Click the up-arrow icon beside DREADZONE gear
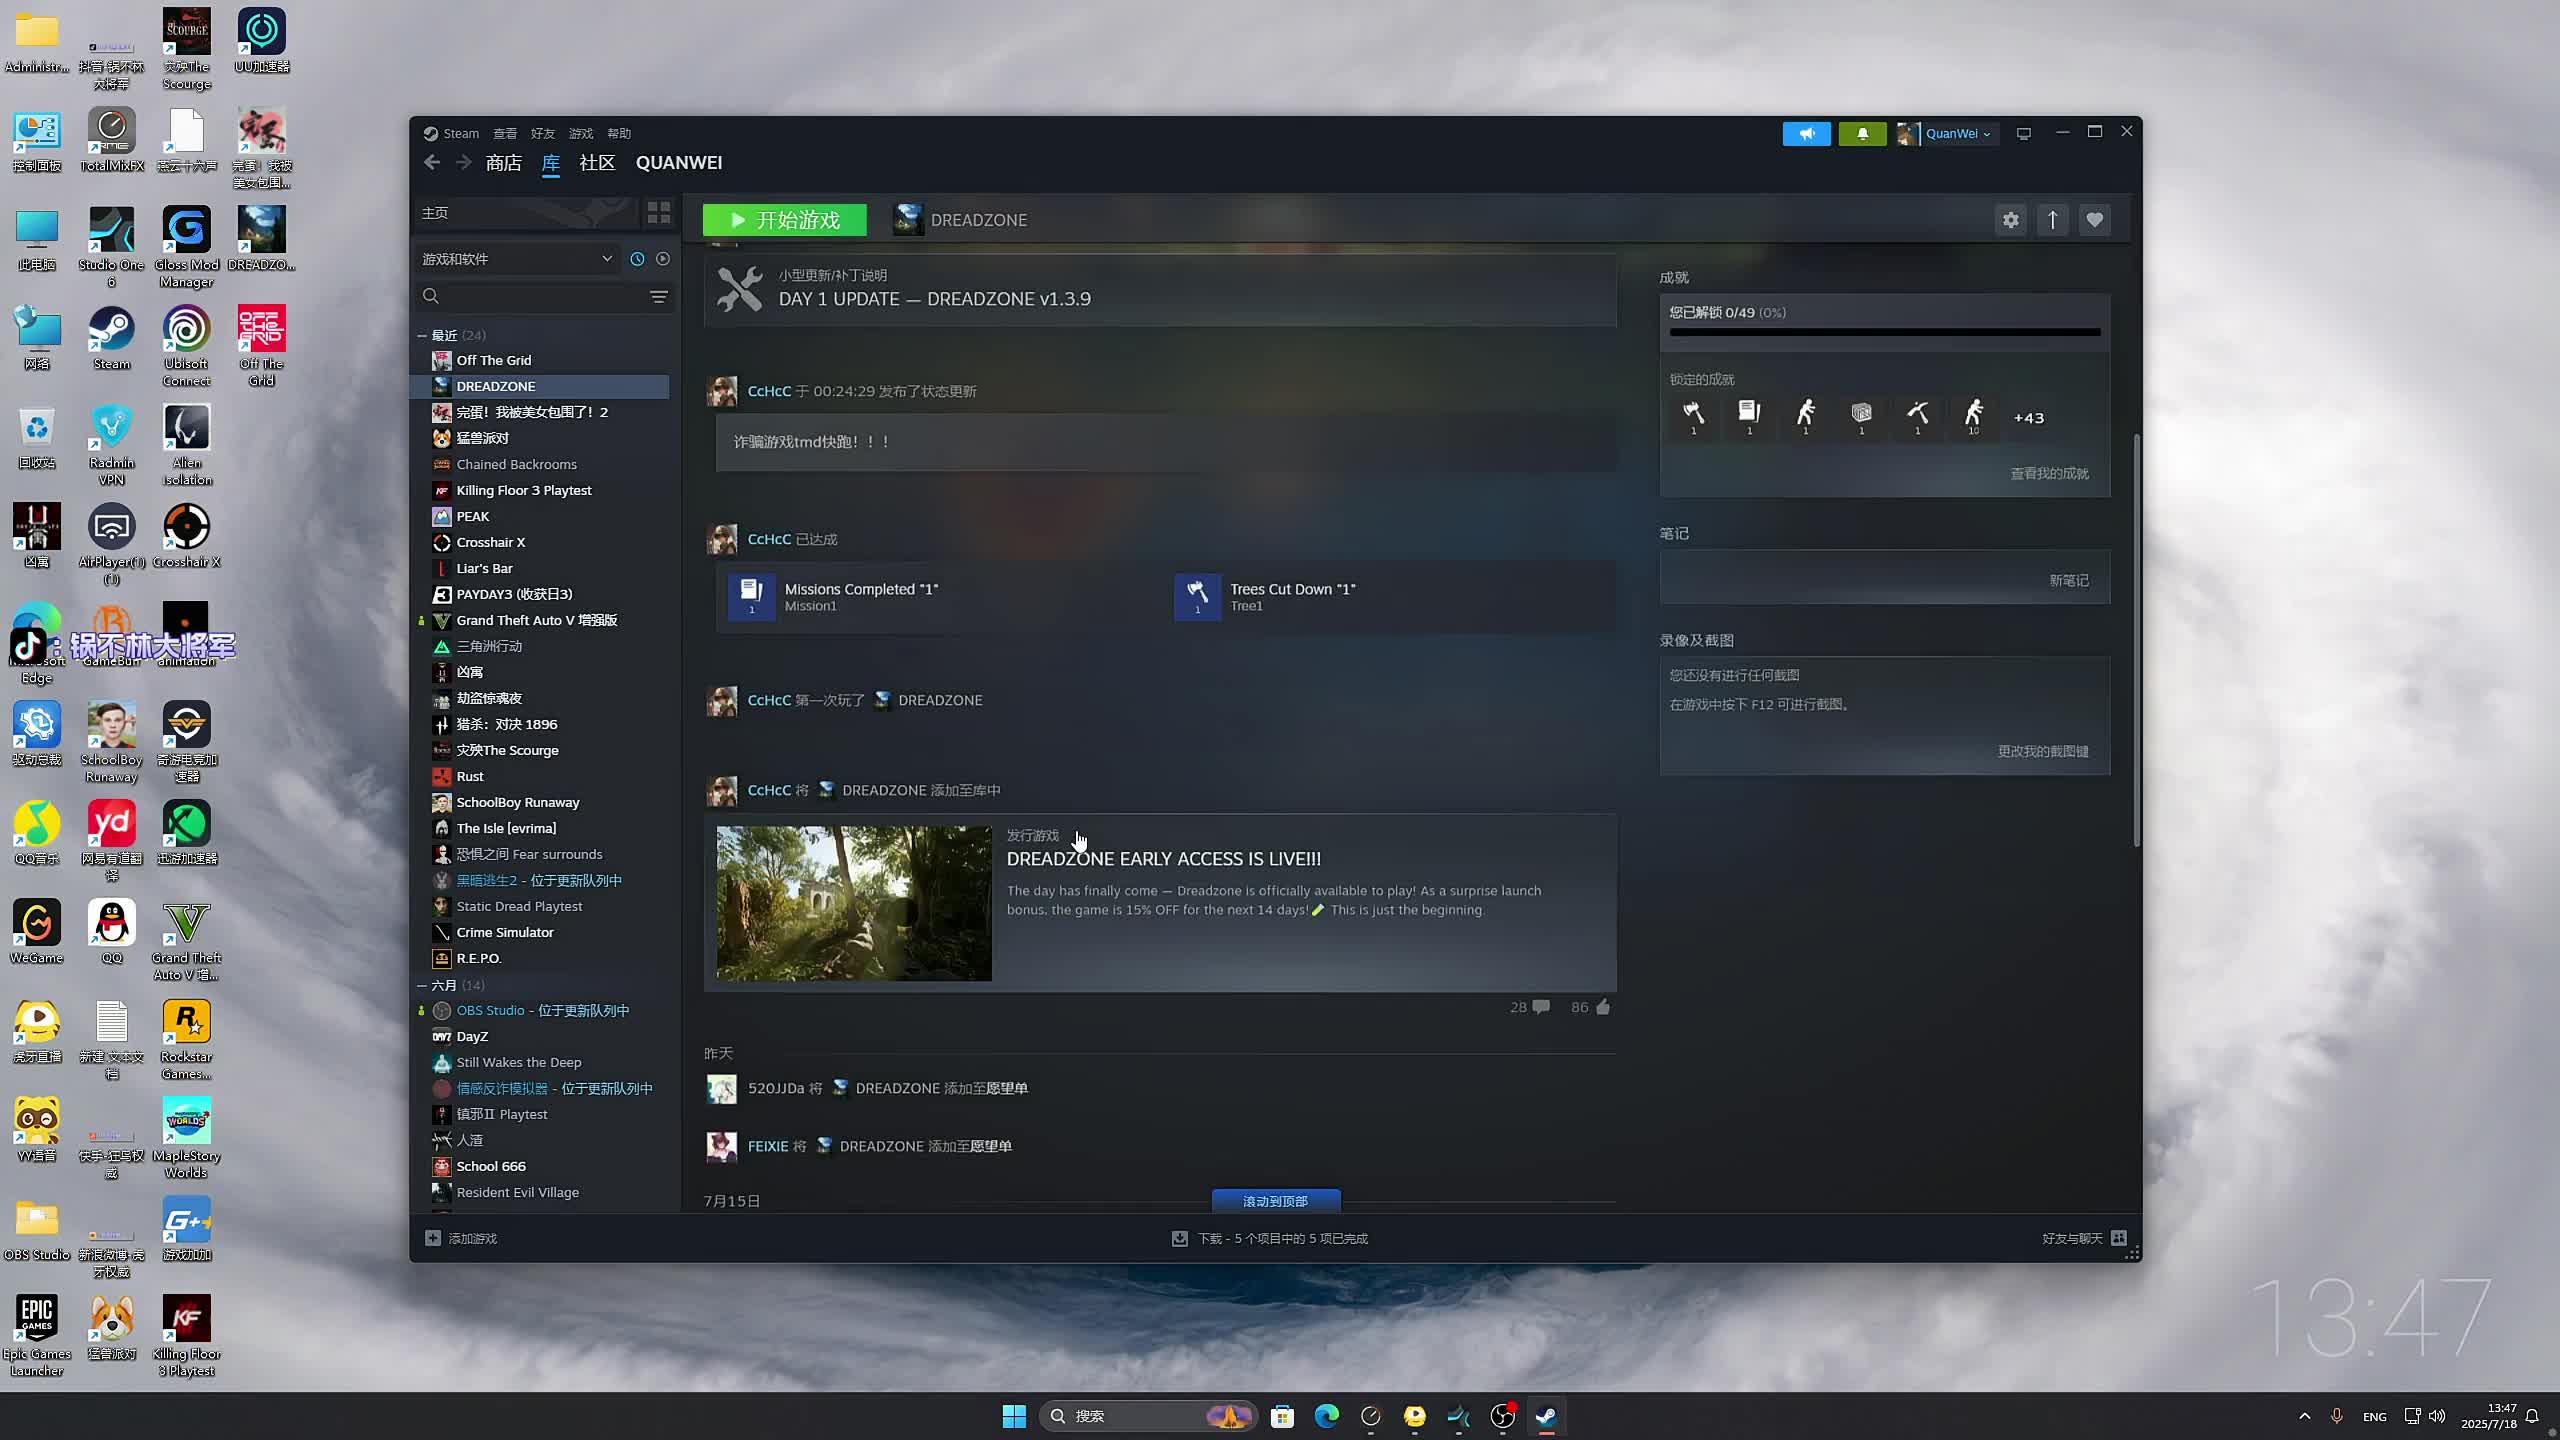 (x=2052, y=220)
